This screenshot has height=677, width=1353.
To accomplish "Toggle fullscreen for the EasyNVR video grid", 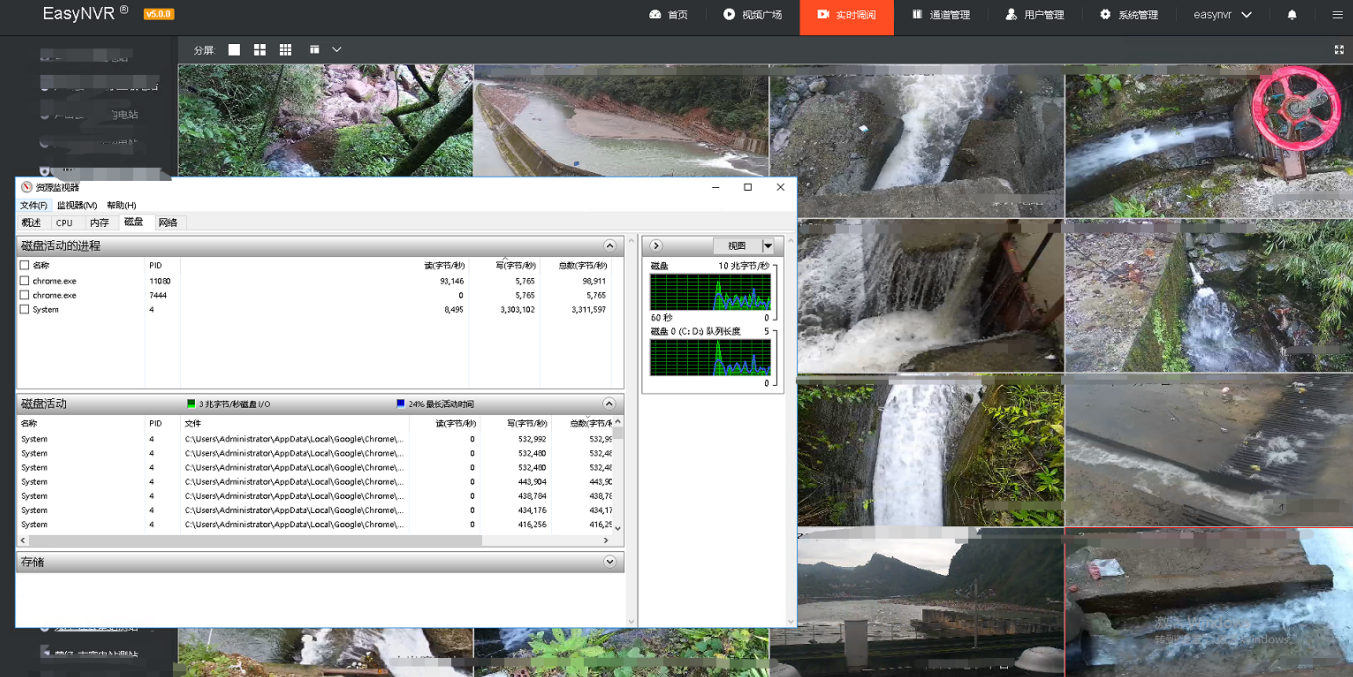I will (x=1339, y=50).
